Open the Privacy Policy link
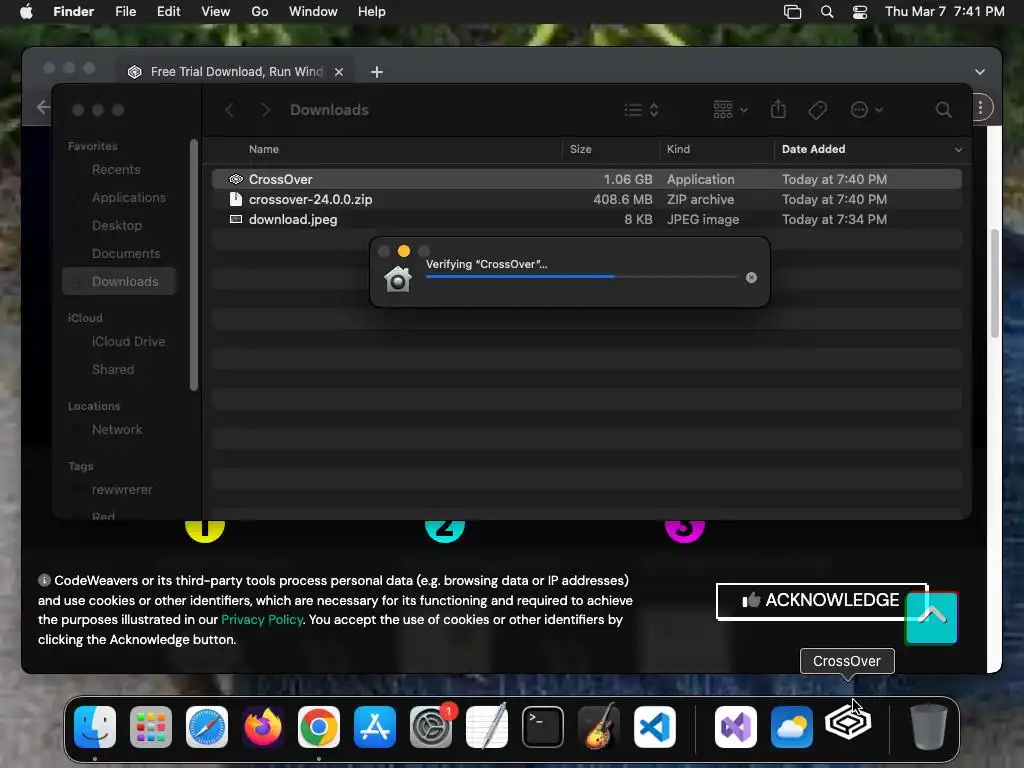The height and width of the screenshot is (768, 1024). [x=262, y=620]
